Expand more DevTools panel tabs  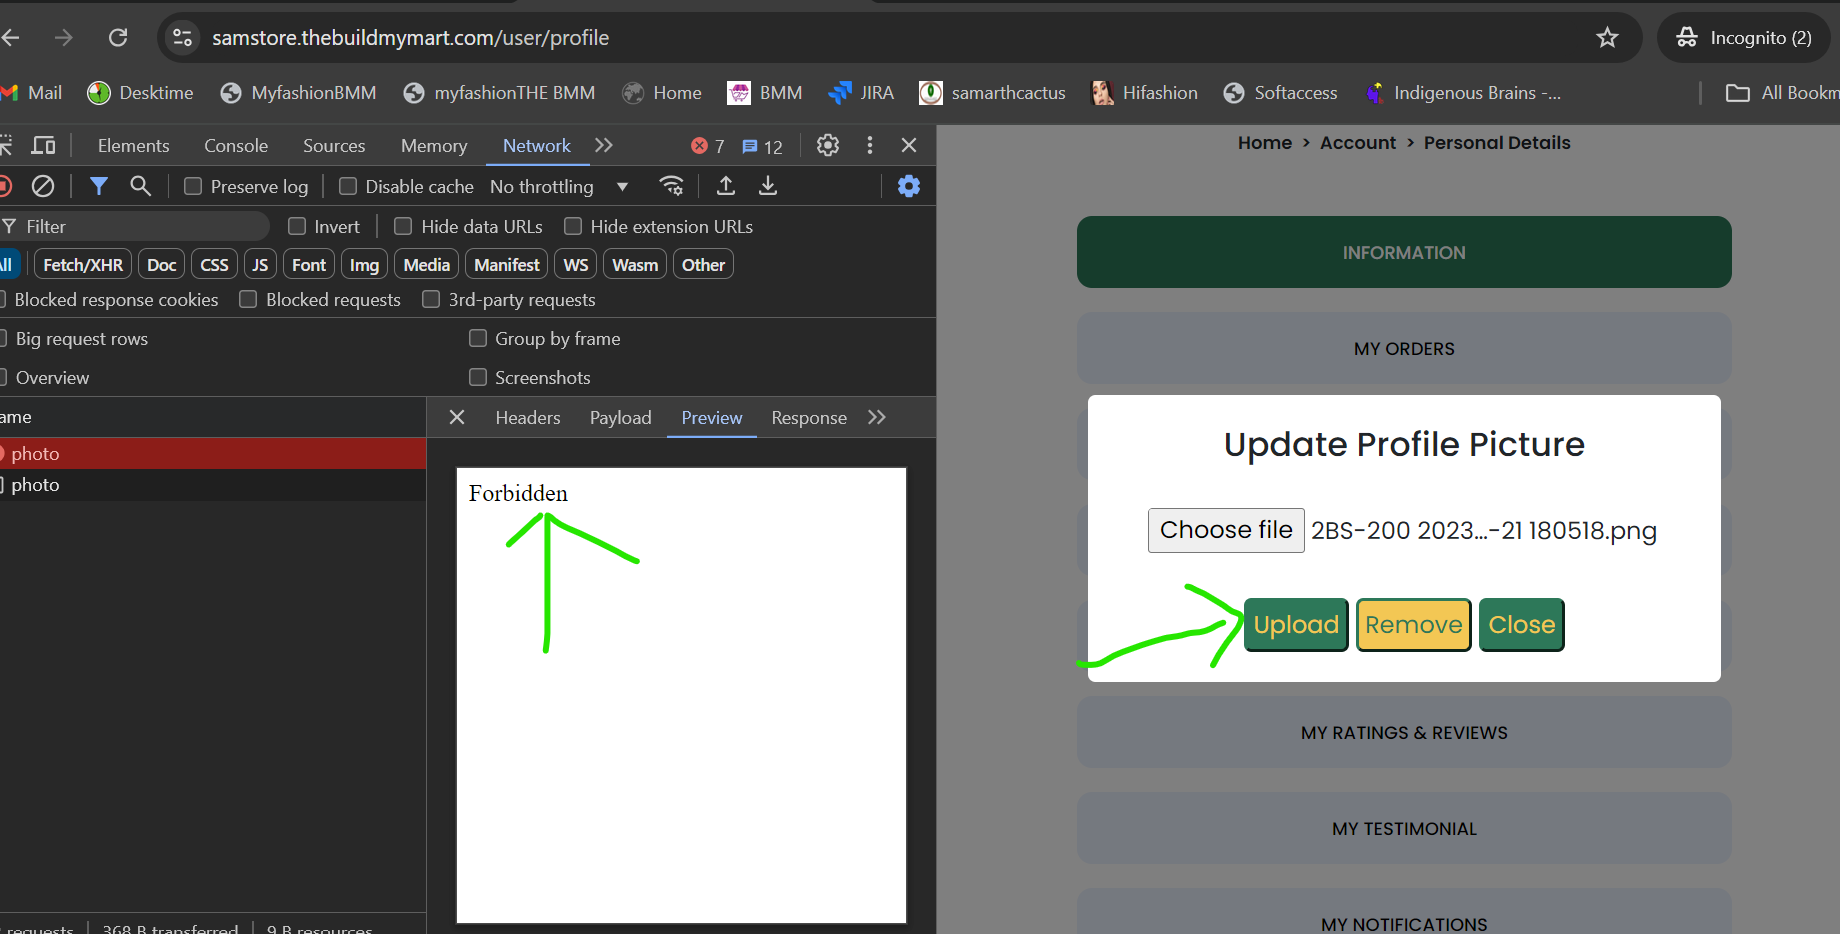pyautogui.click(x=604, y=145)
